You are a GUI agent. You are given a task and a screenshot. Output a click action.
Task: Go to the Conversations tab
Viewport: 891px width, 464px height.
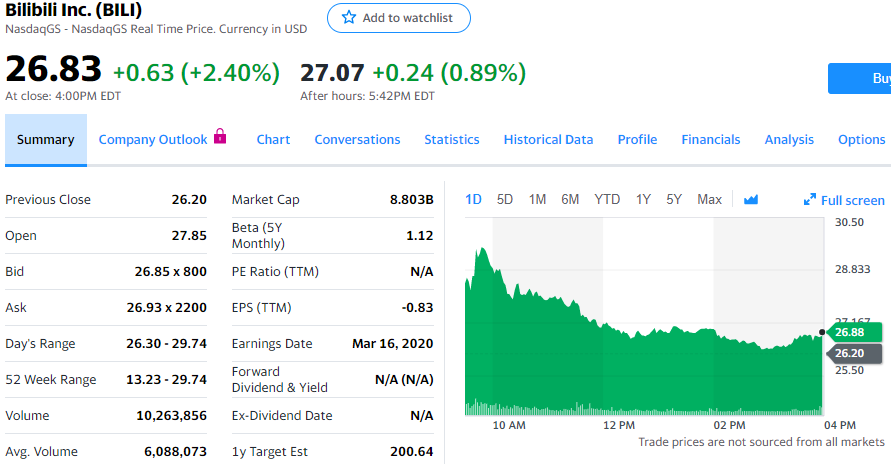(x=357, y=140)
